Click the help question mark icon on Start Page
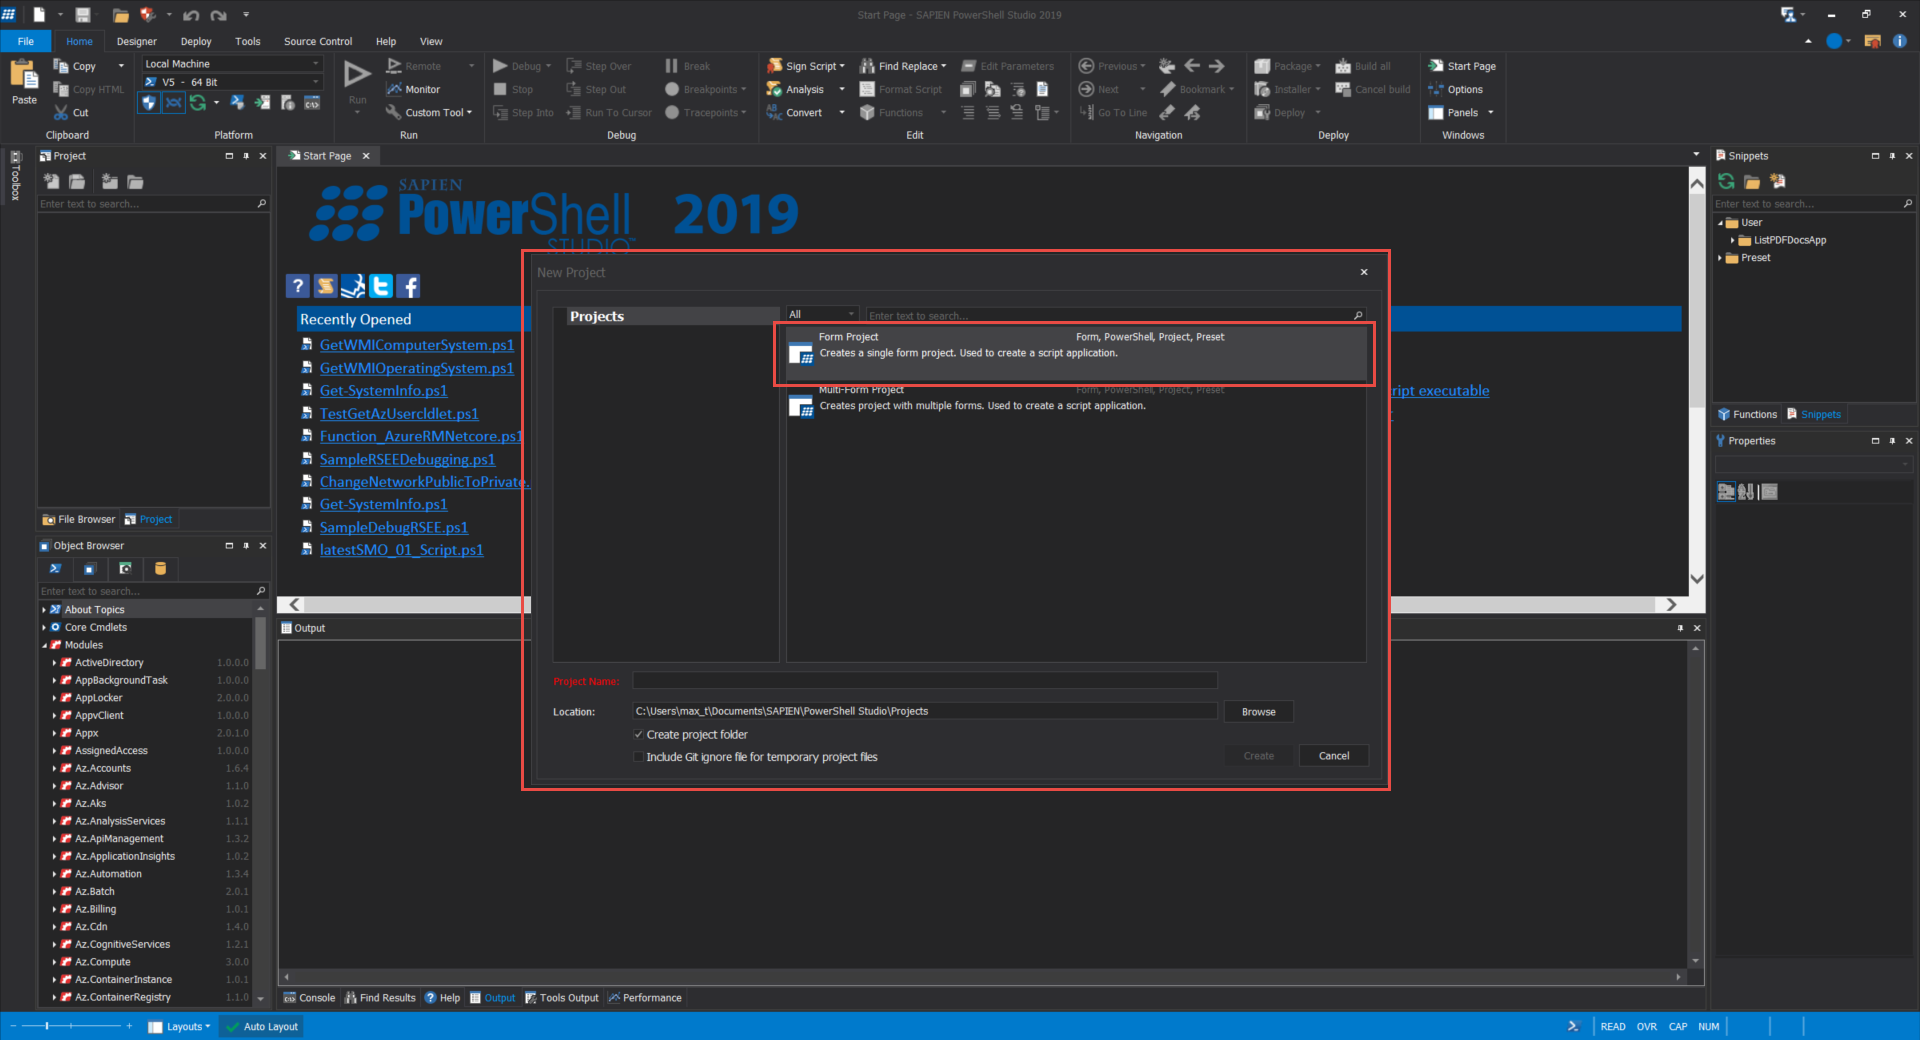 [x=297, y=286]
